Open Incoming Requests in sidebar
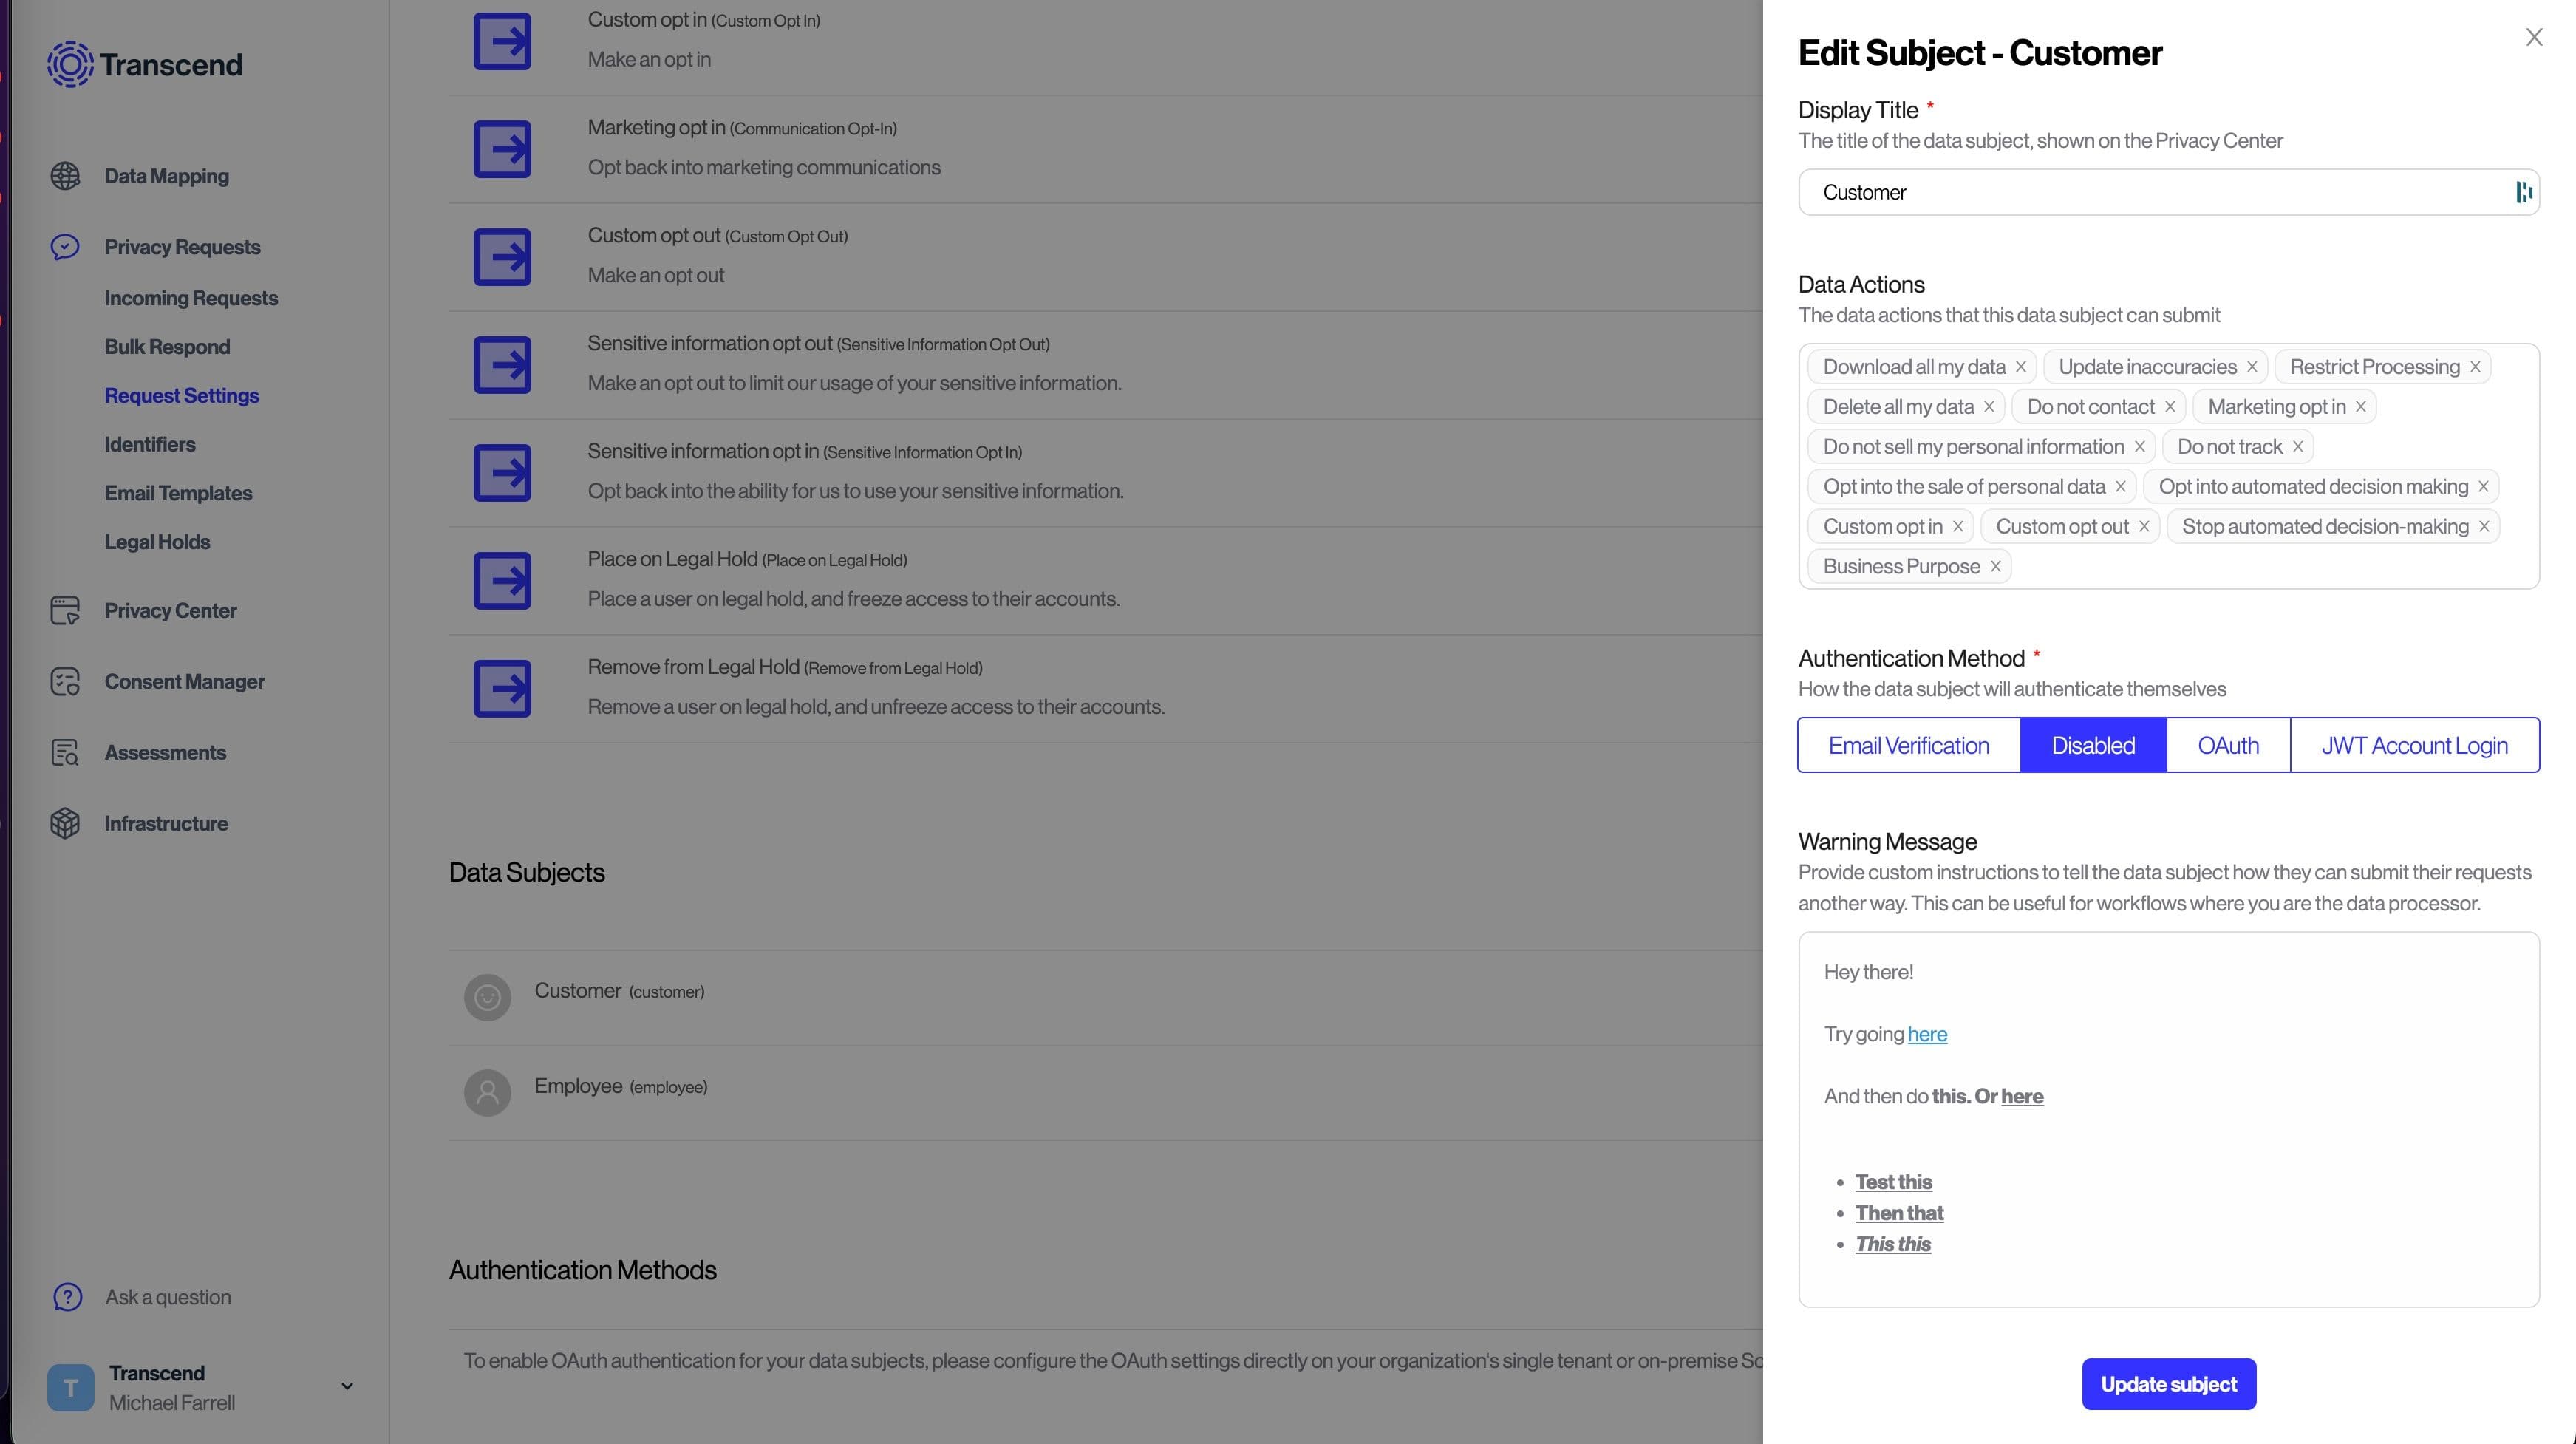Screen dimensions: 2576x1444 191,298
